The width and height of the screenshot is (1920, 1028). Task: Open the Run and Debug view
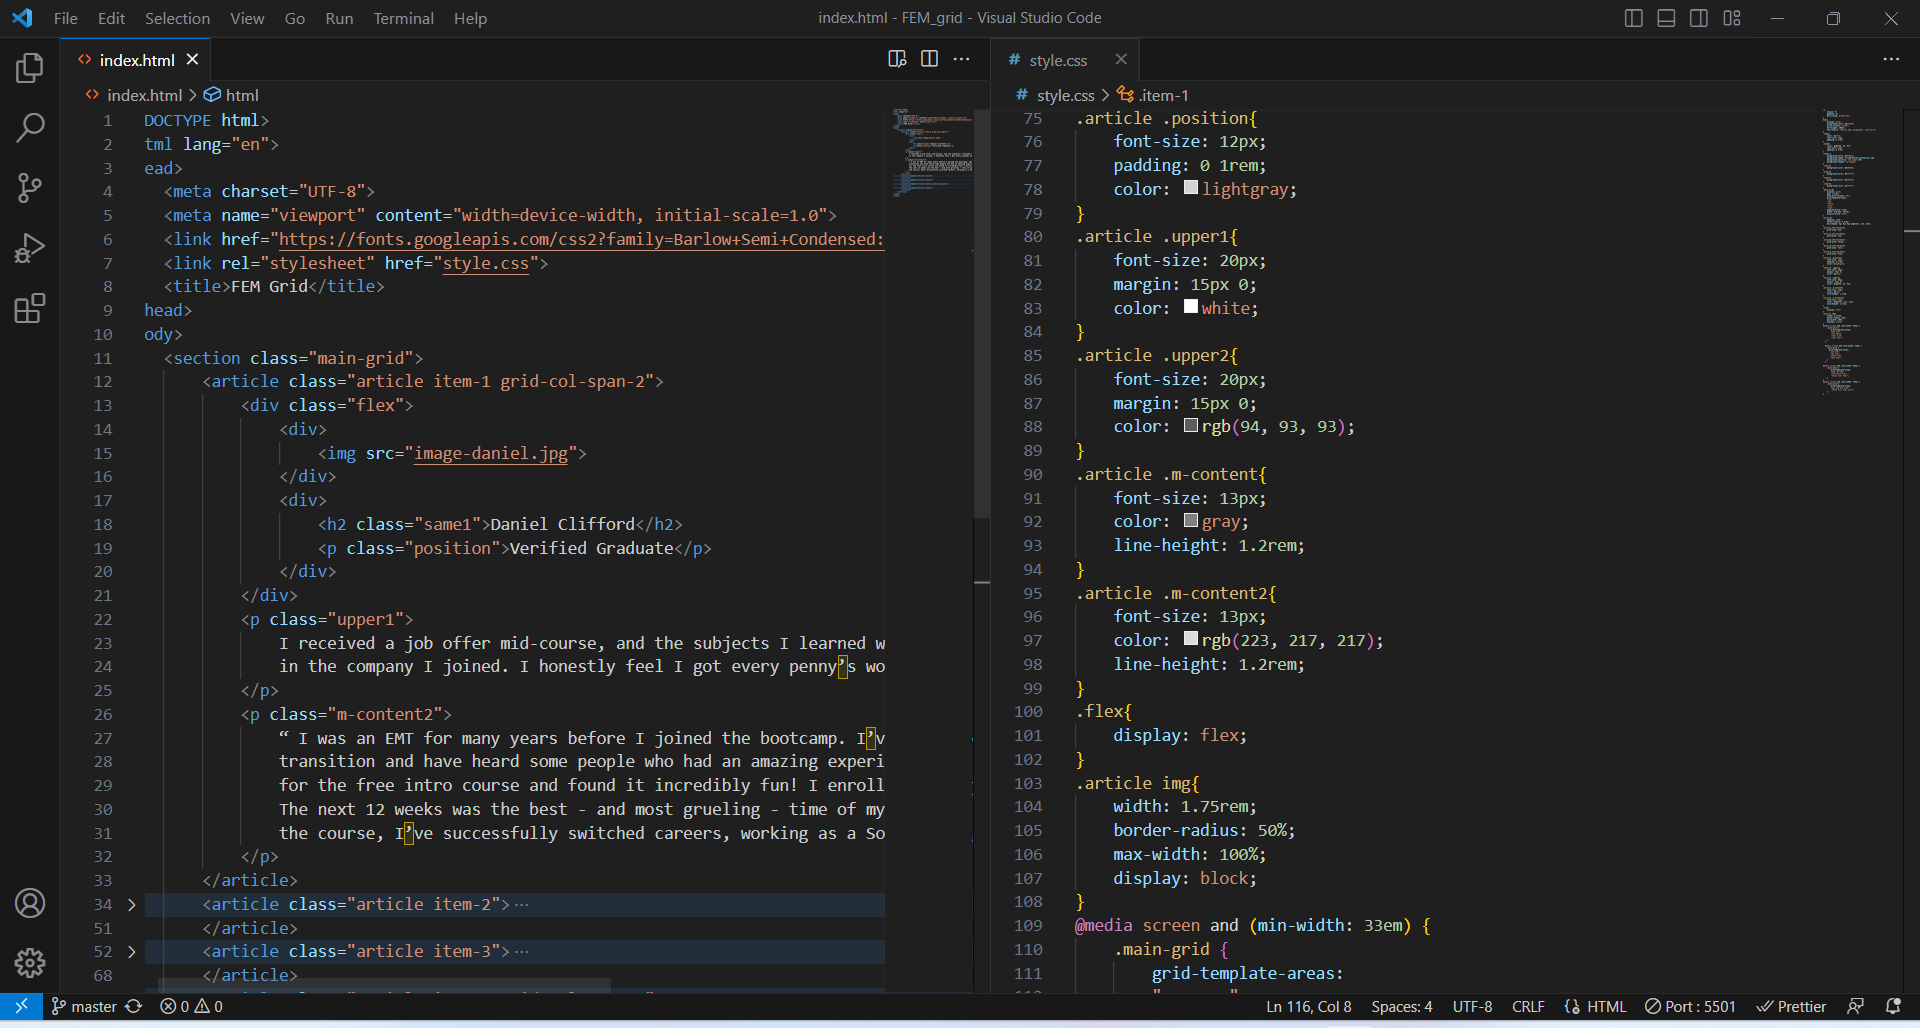pos(30,248)
